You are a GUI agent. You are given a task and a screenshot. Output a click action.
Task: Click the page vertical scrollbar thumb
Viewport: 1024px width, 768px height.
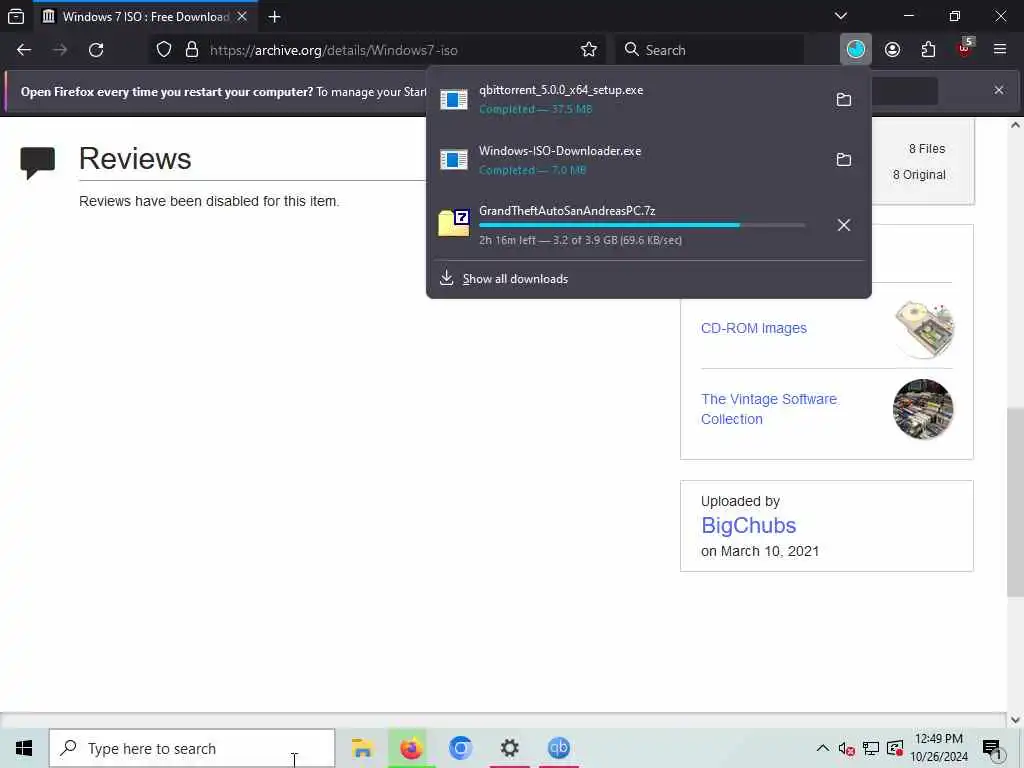click(1015, 502)
